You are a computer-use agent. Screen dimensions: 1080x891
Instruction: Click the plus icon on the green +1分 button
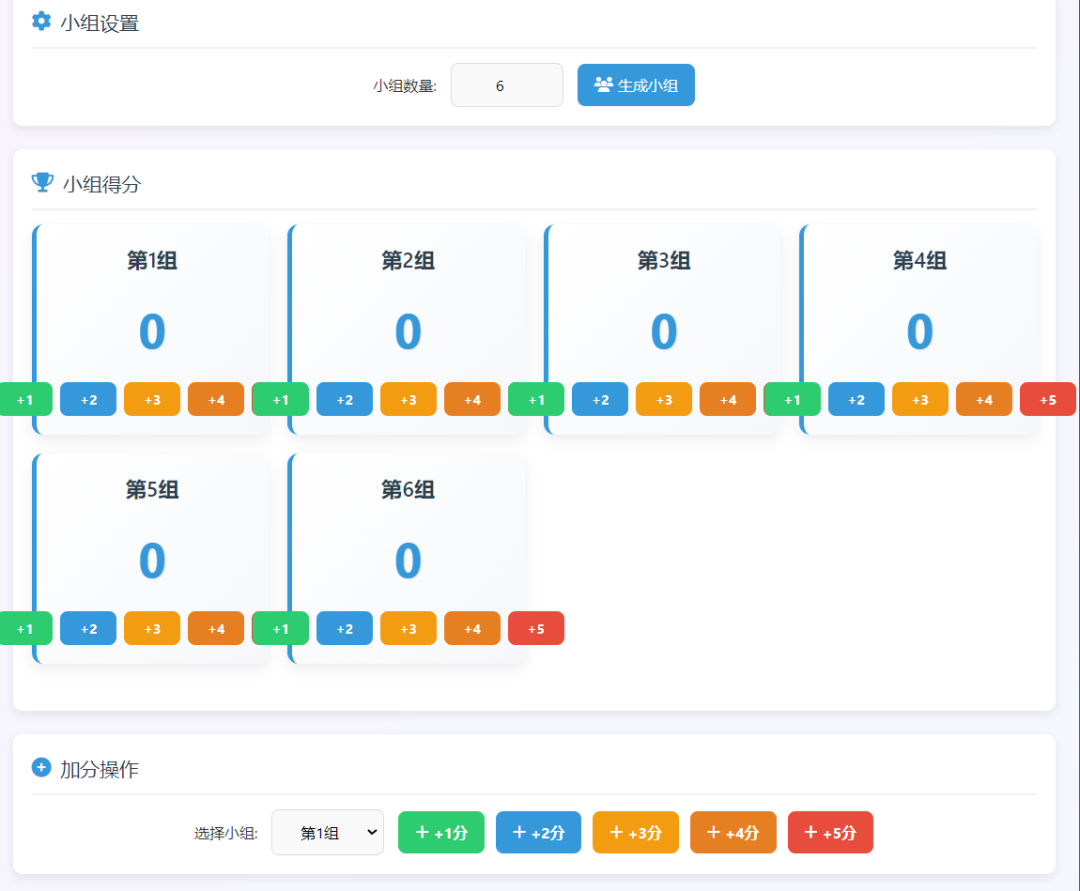(x=425, y=832)
